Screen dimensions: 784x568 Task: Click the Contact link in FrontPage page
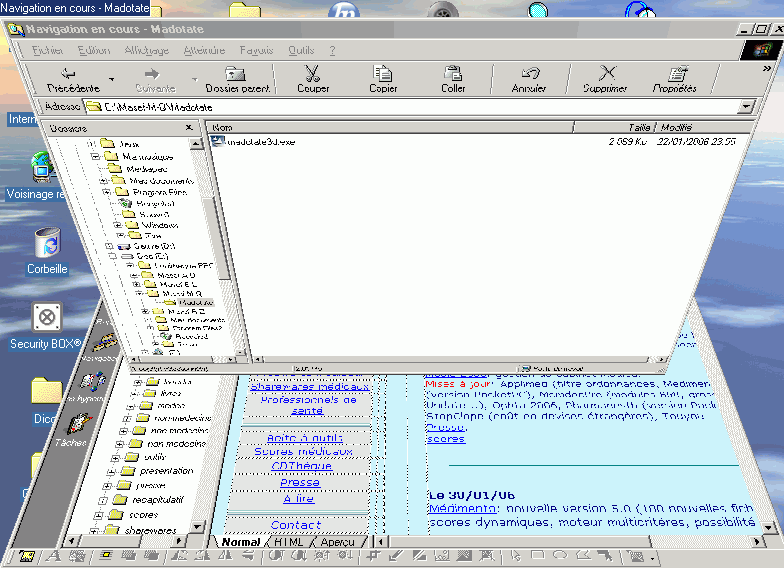[x=296, y=524]
